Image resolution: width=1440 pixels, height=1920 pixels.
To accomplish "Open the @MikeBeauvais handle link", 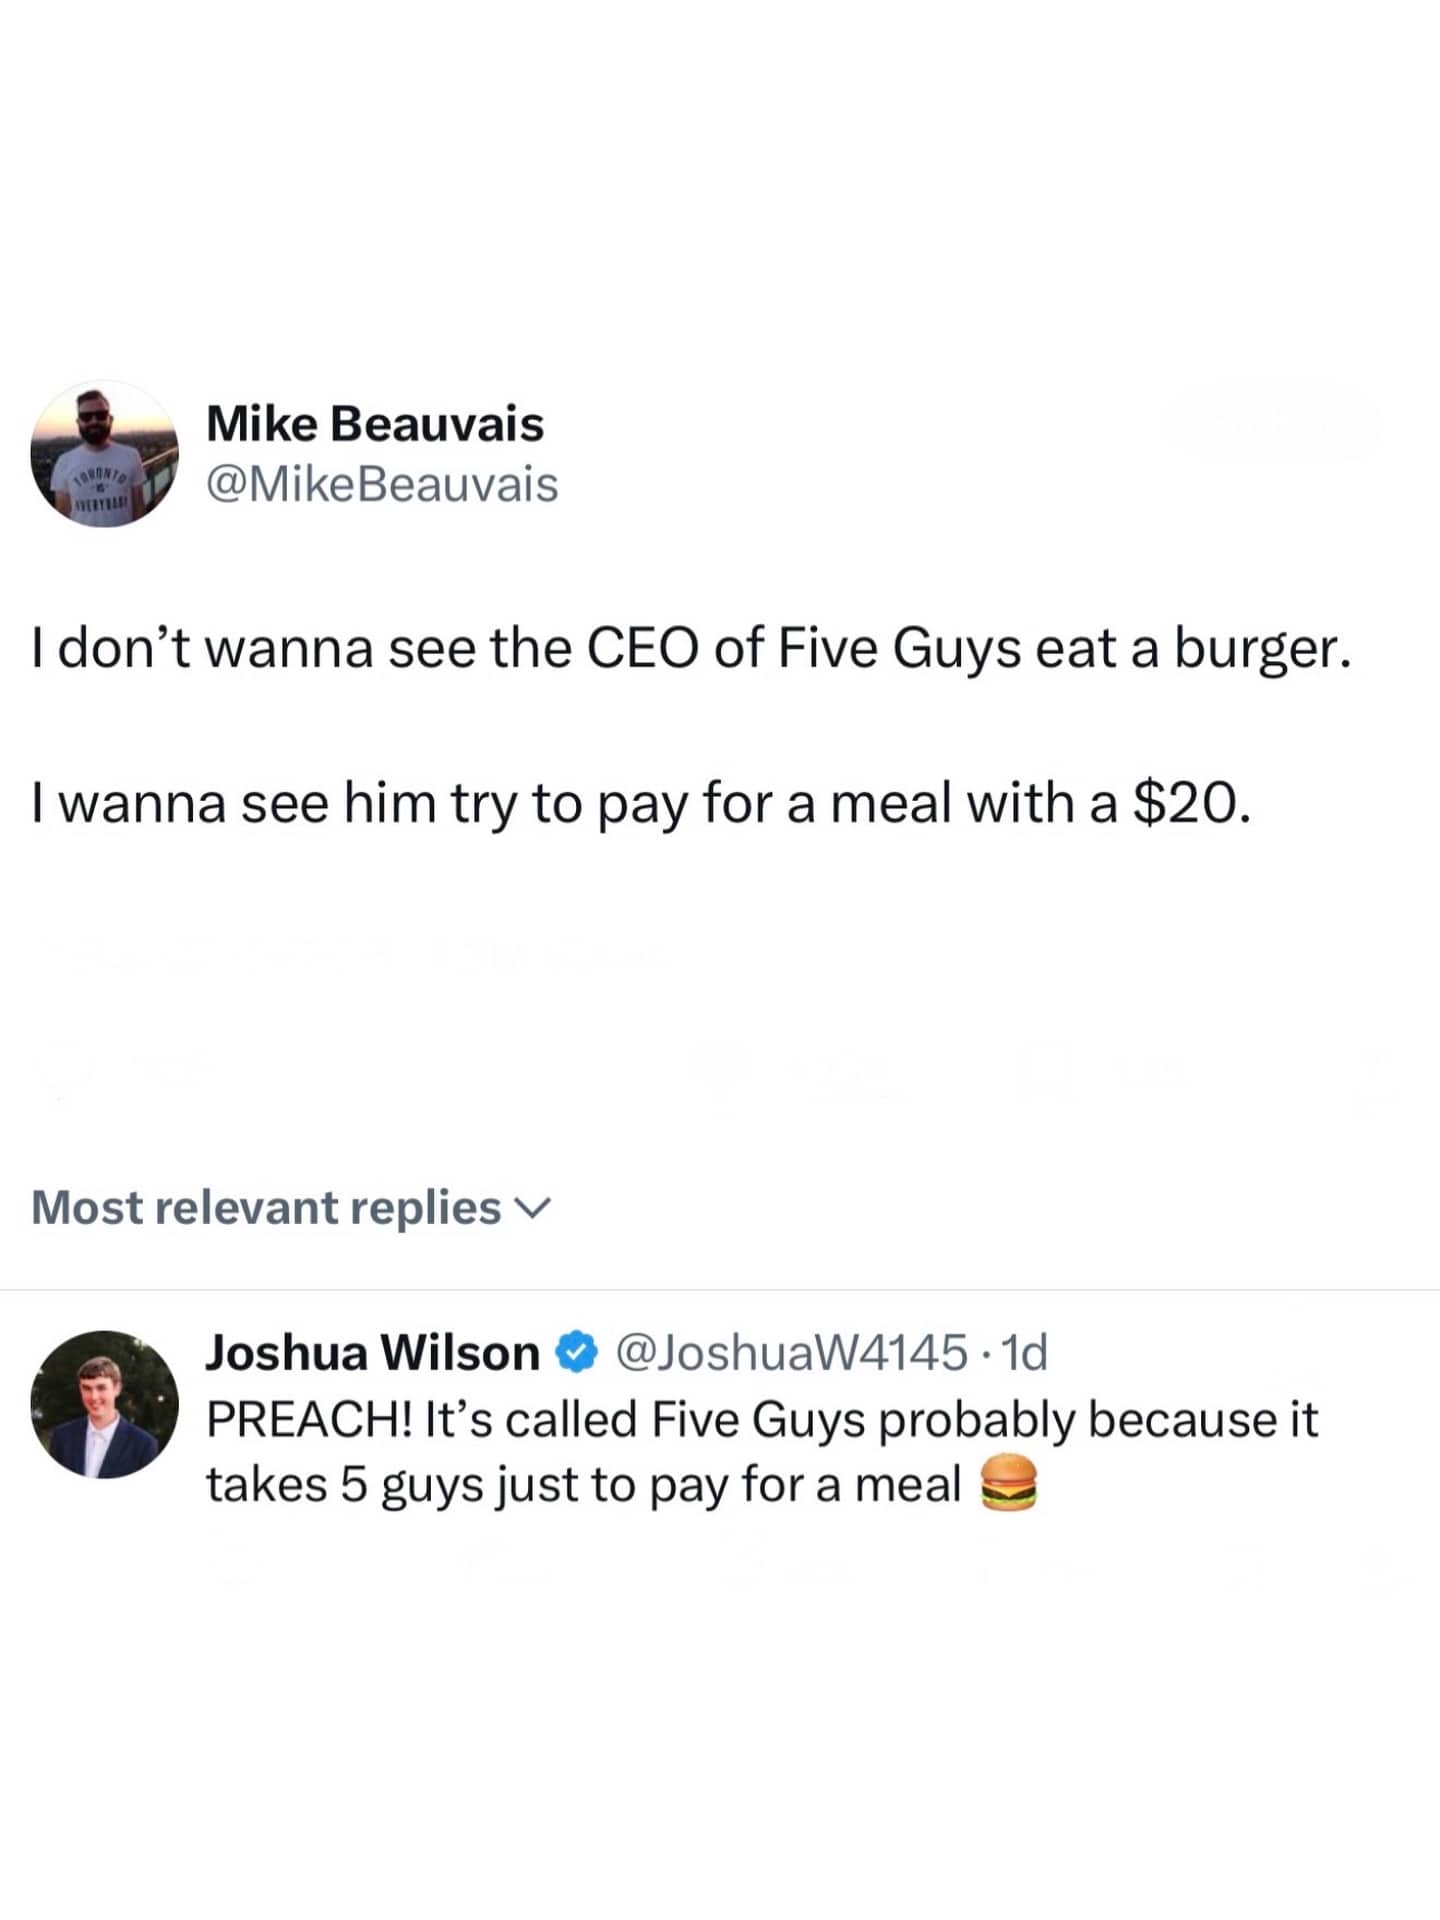I will tap(382, 485).
